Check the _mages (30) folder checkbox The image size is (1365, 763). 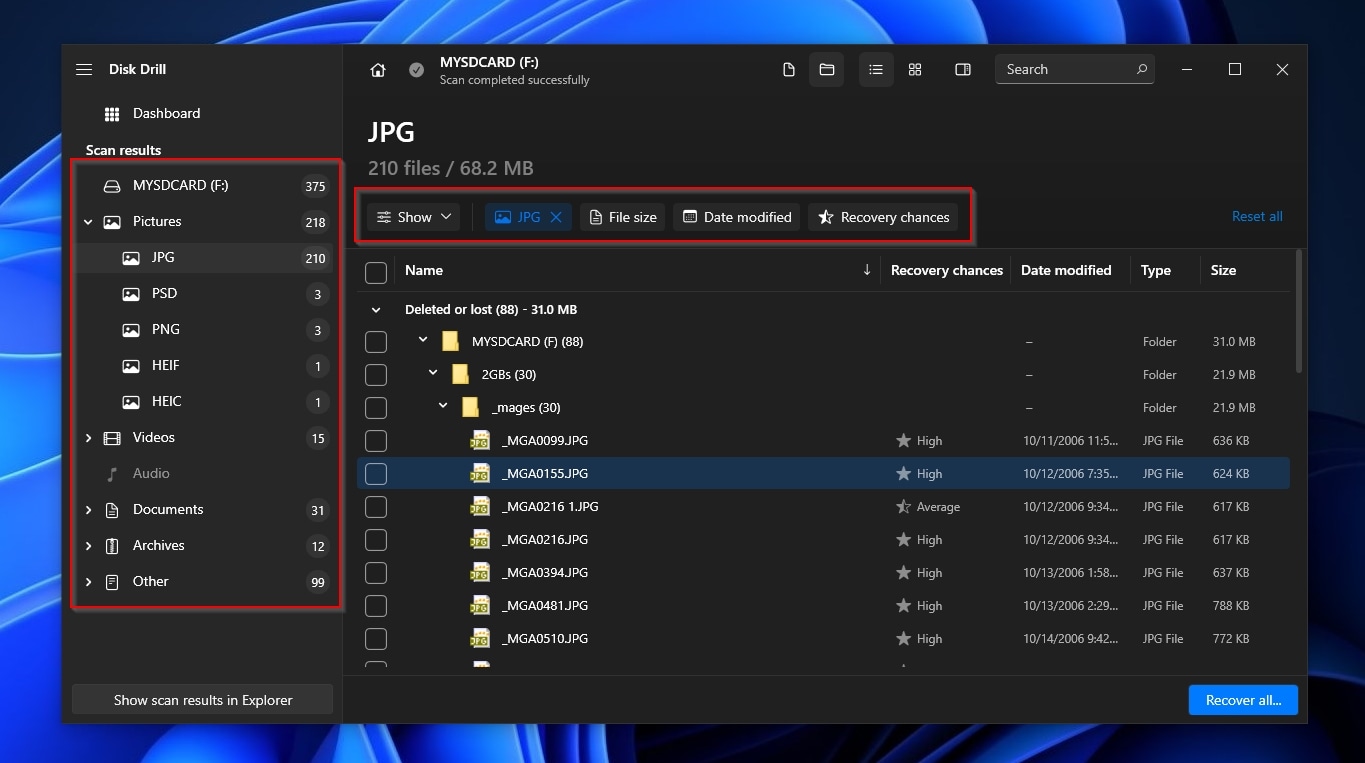click(376, 408)
